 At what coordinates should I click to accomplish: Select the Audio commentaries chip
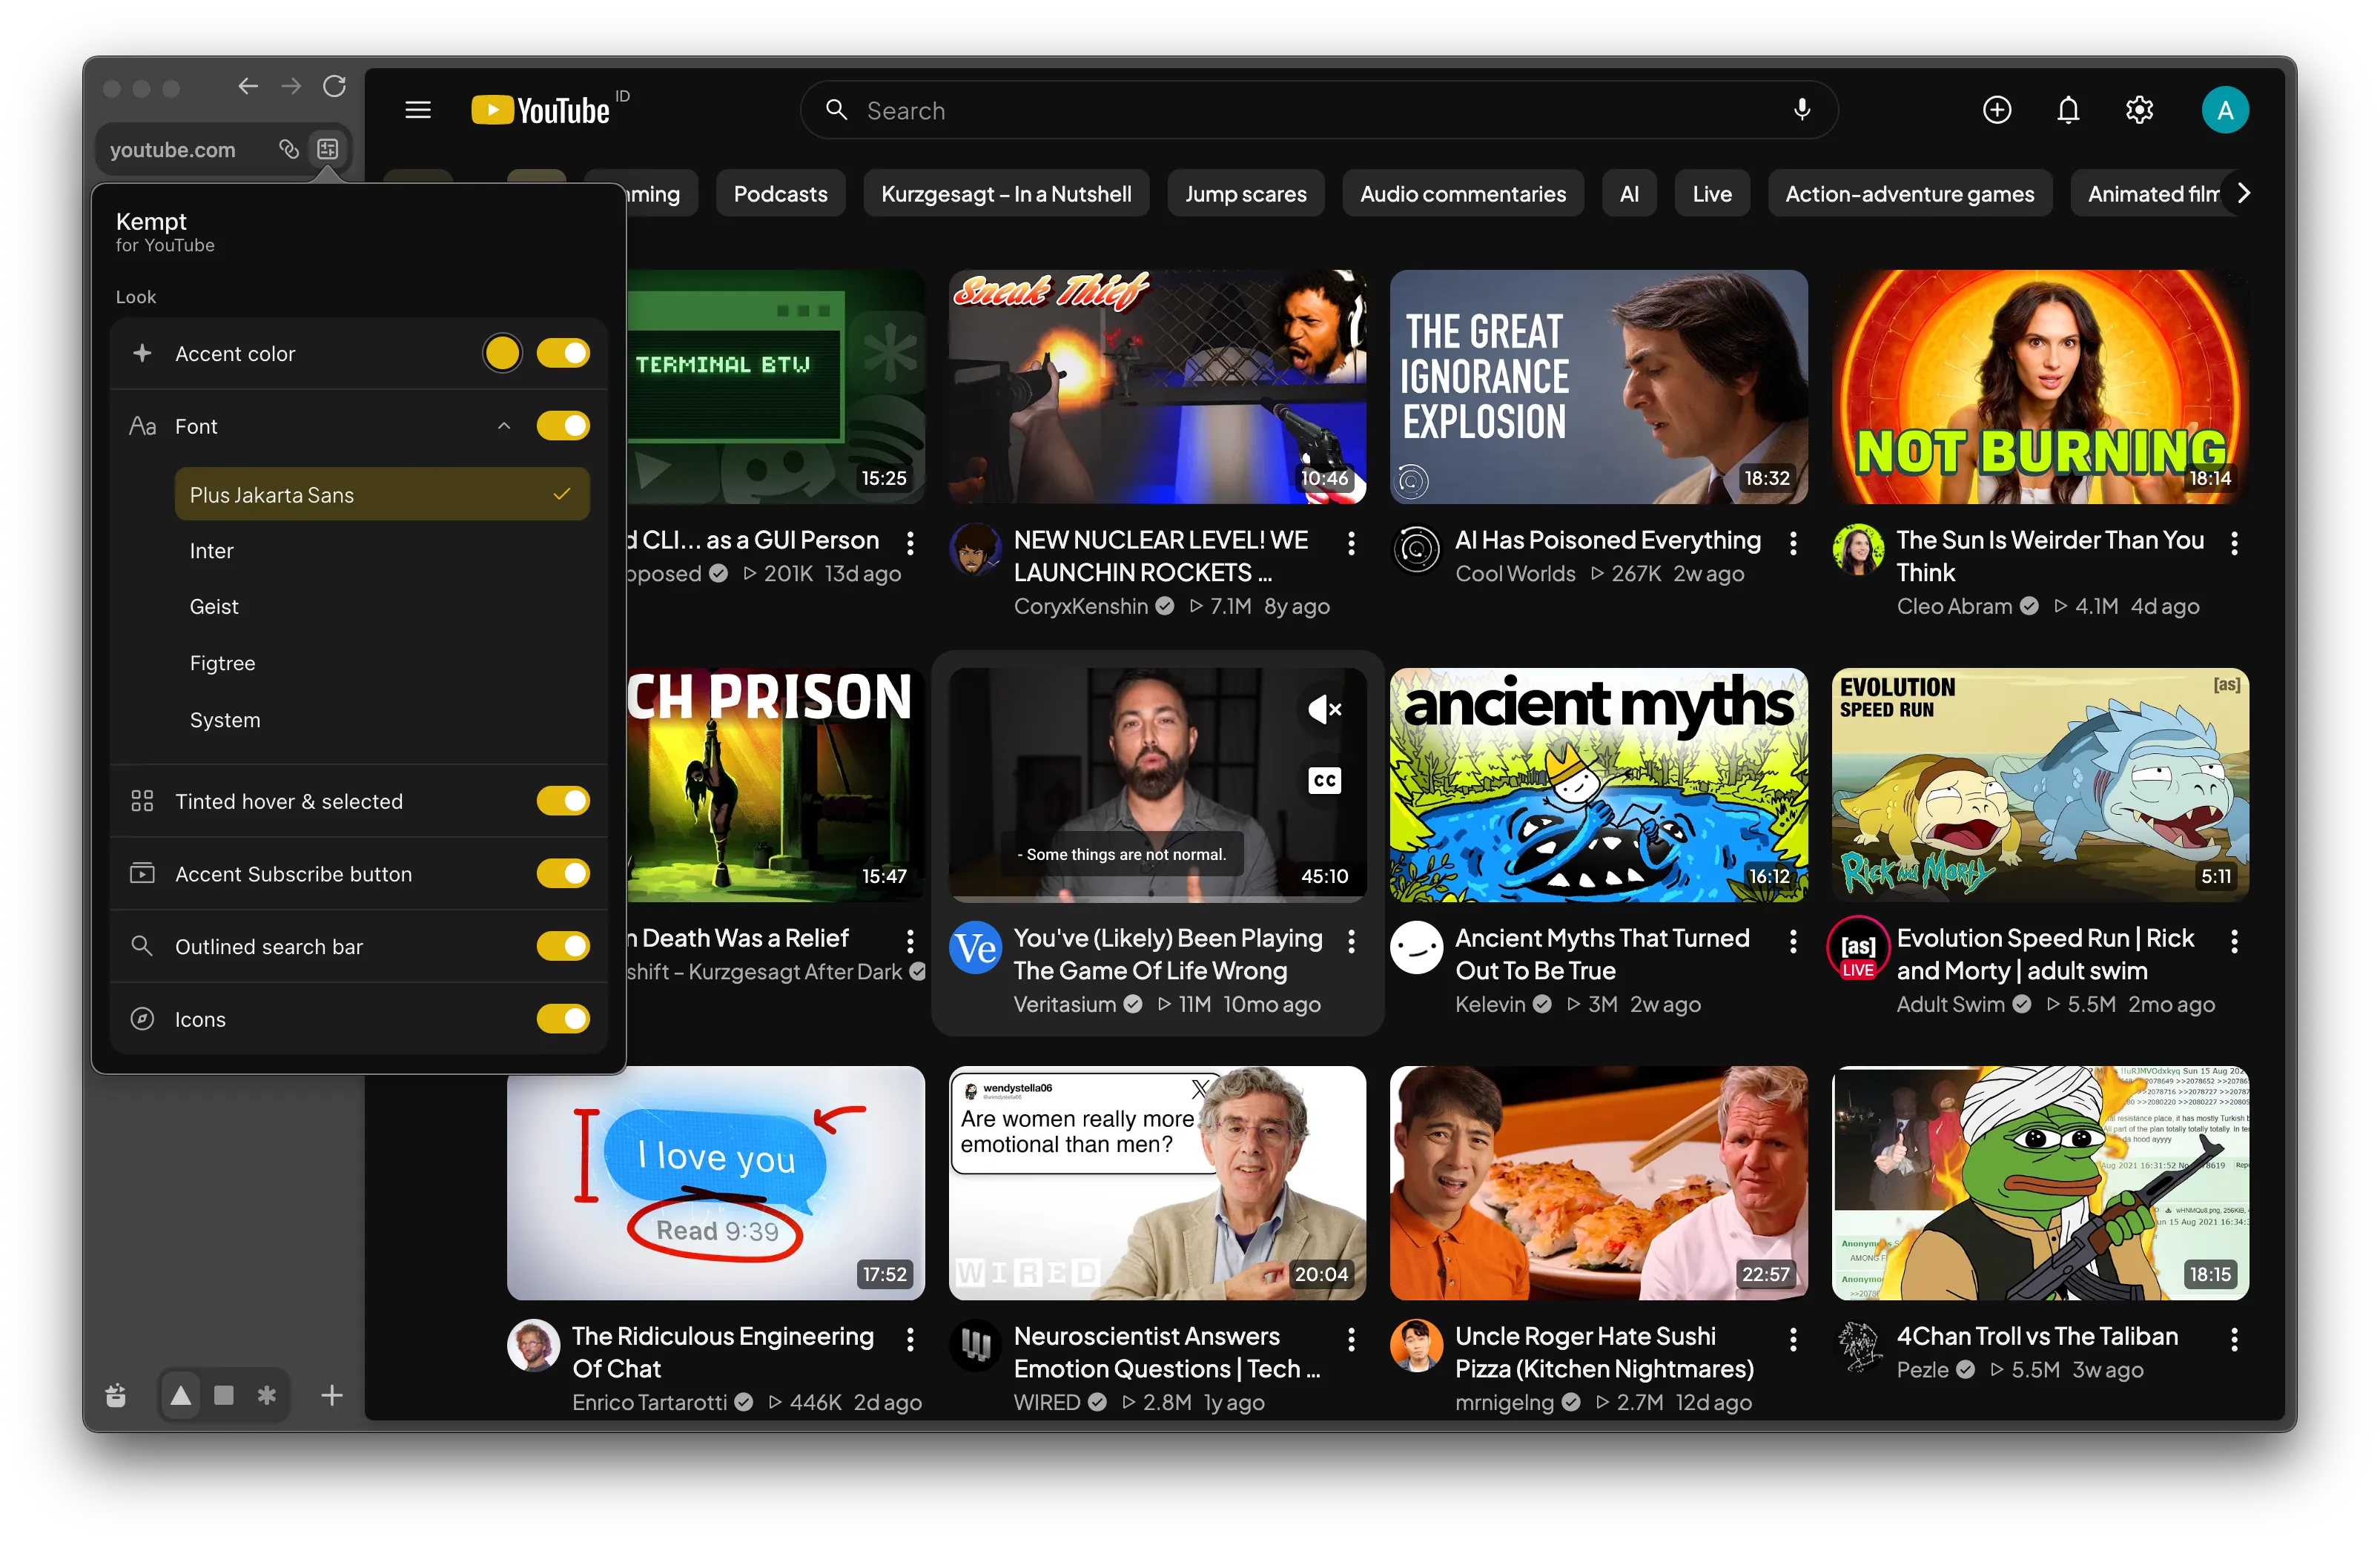click(x=1462, y=194)
